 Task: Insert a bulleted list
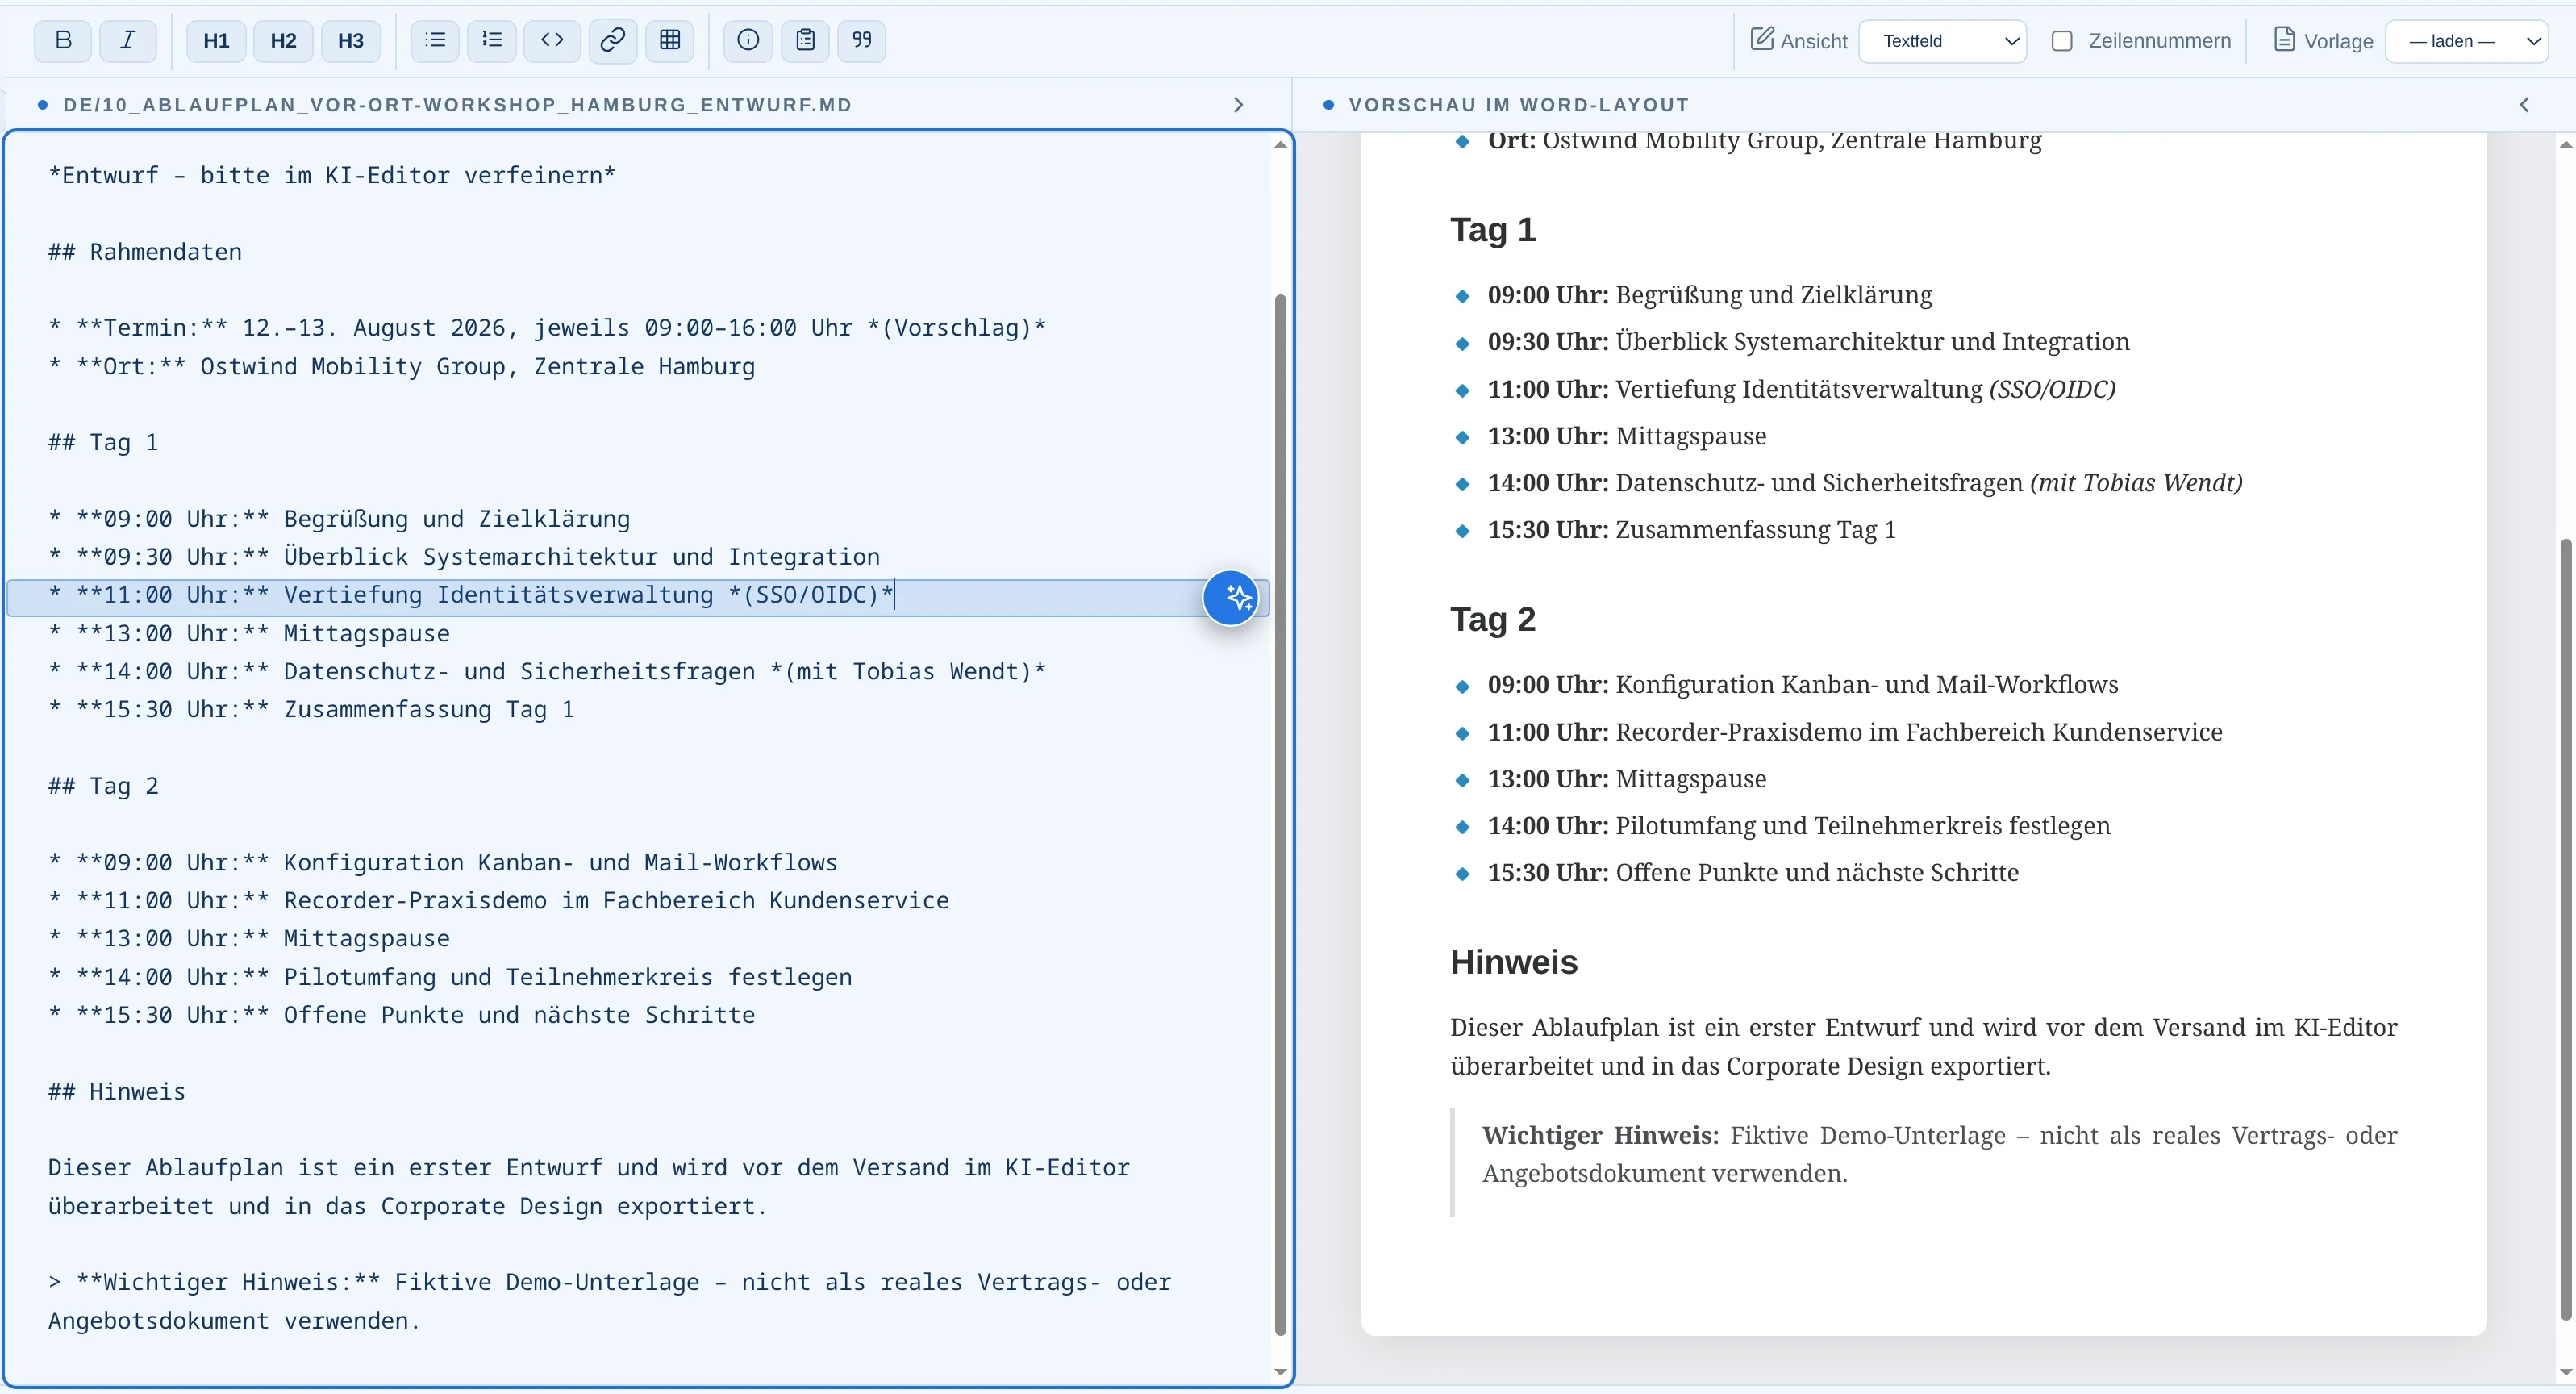coord(435,40)
